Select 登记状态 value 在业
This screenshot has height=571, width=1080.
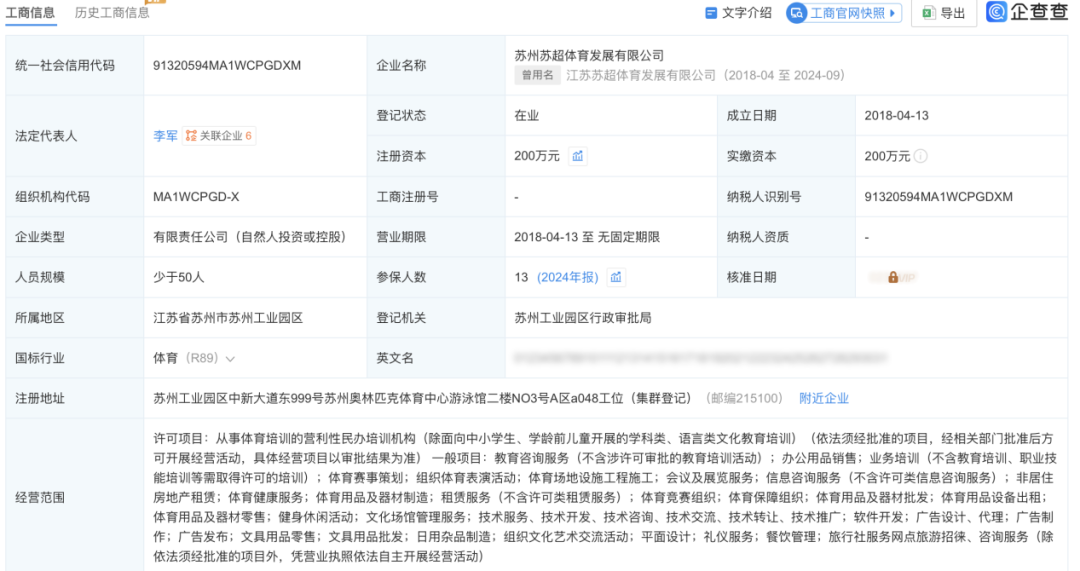[526, 116]
